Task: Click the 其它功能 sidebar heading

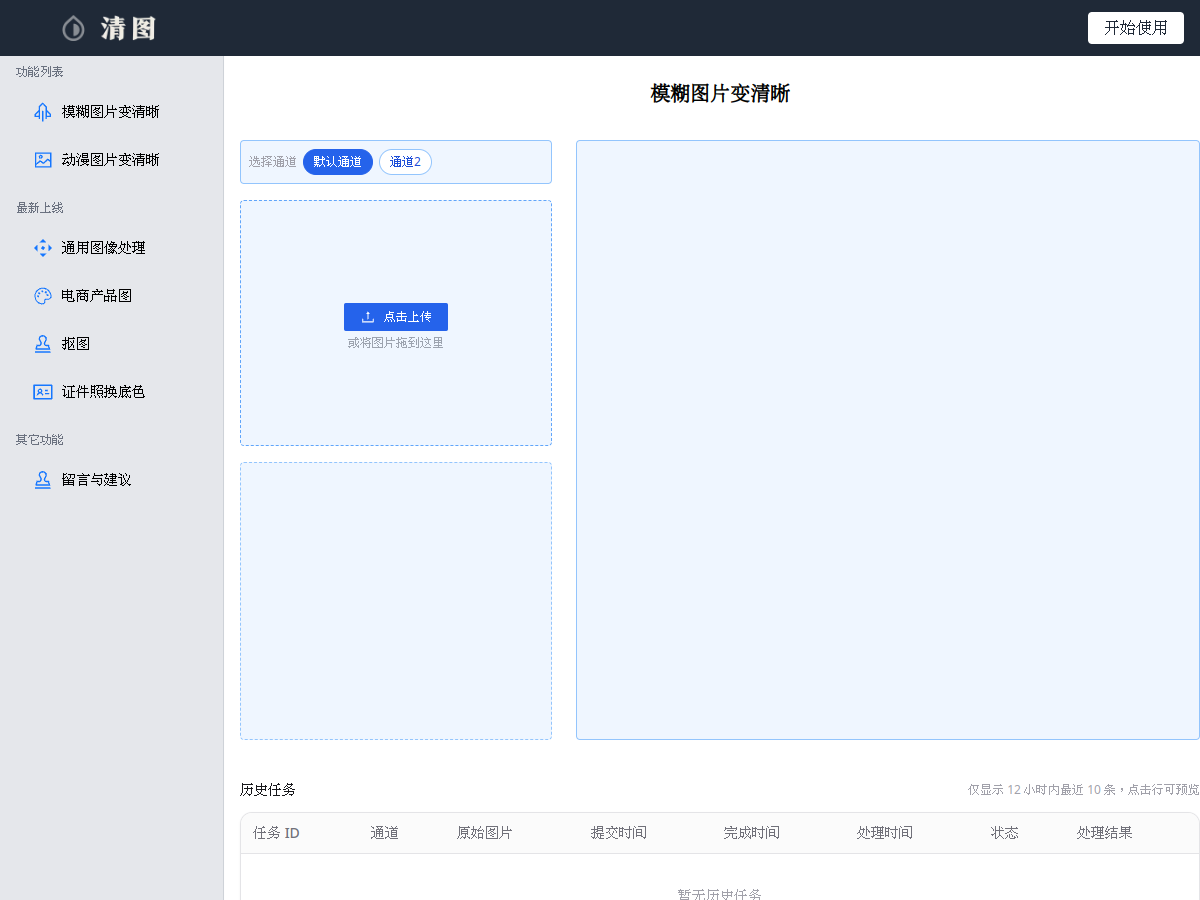Action: point(40,440)
